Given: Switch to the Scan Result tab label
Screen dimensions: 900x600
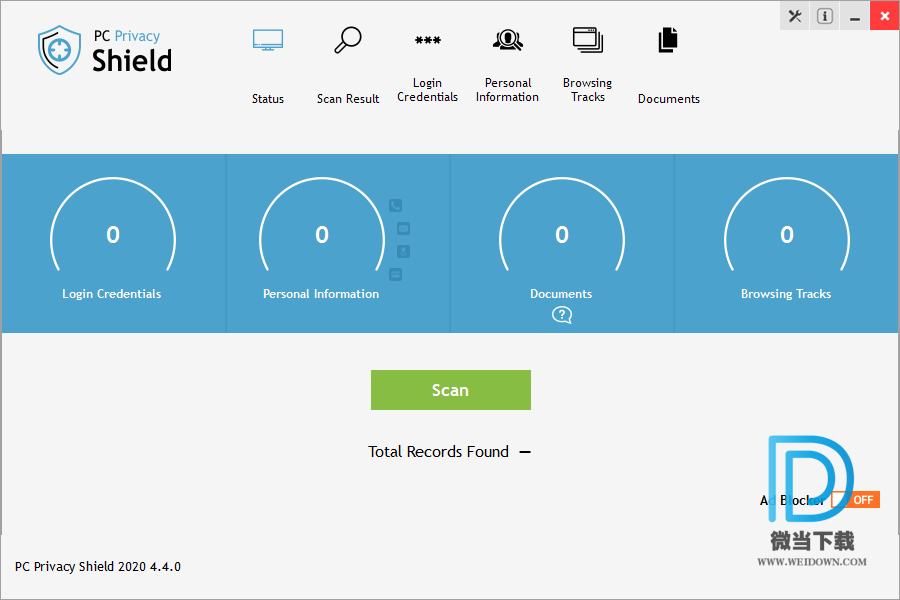Looking at the screenshot, I should tap(348, 99).
